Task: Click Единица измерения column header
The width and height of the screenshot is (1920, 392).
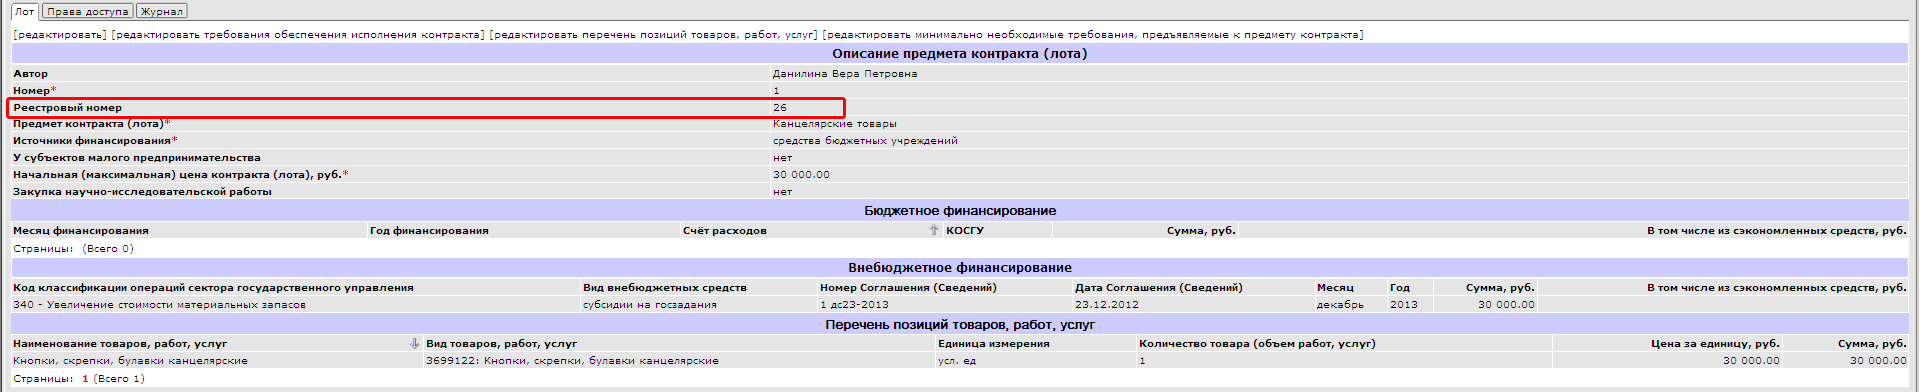Action: point(994,344)
